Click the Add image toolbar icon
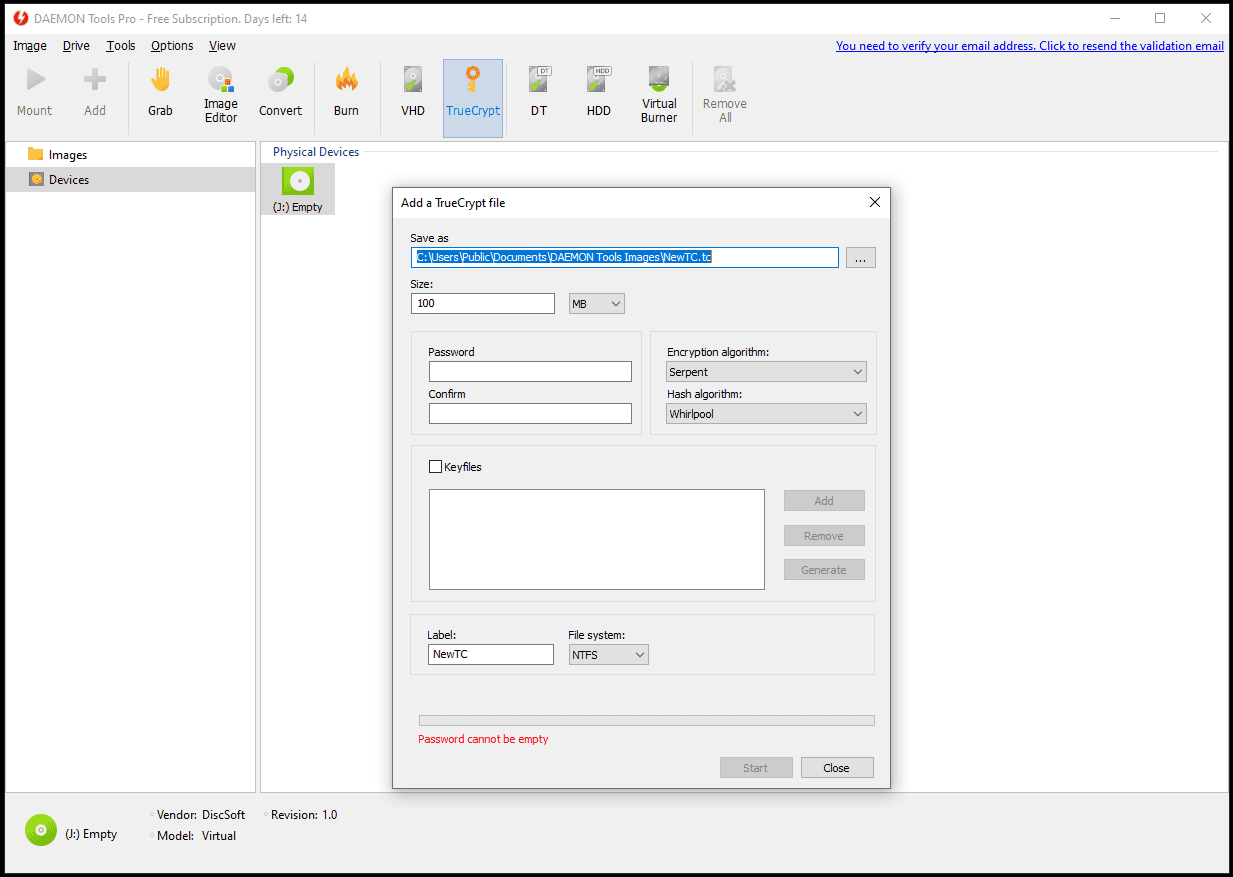This screenshot has height=877, width=1233. [95, 93]
